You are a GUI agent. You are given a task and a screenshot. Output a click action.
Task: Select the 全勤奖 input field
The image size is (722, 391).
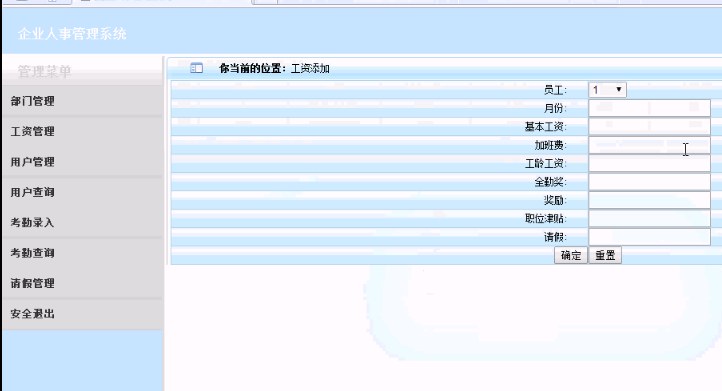pos(649,182)
